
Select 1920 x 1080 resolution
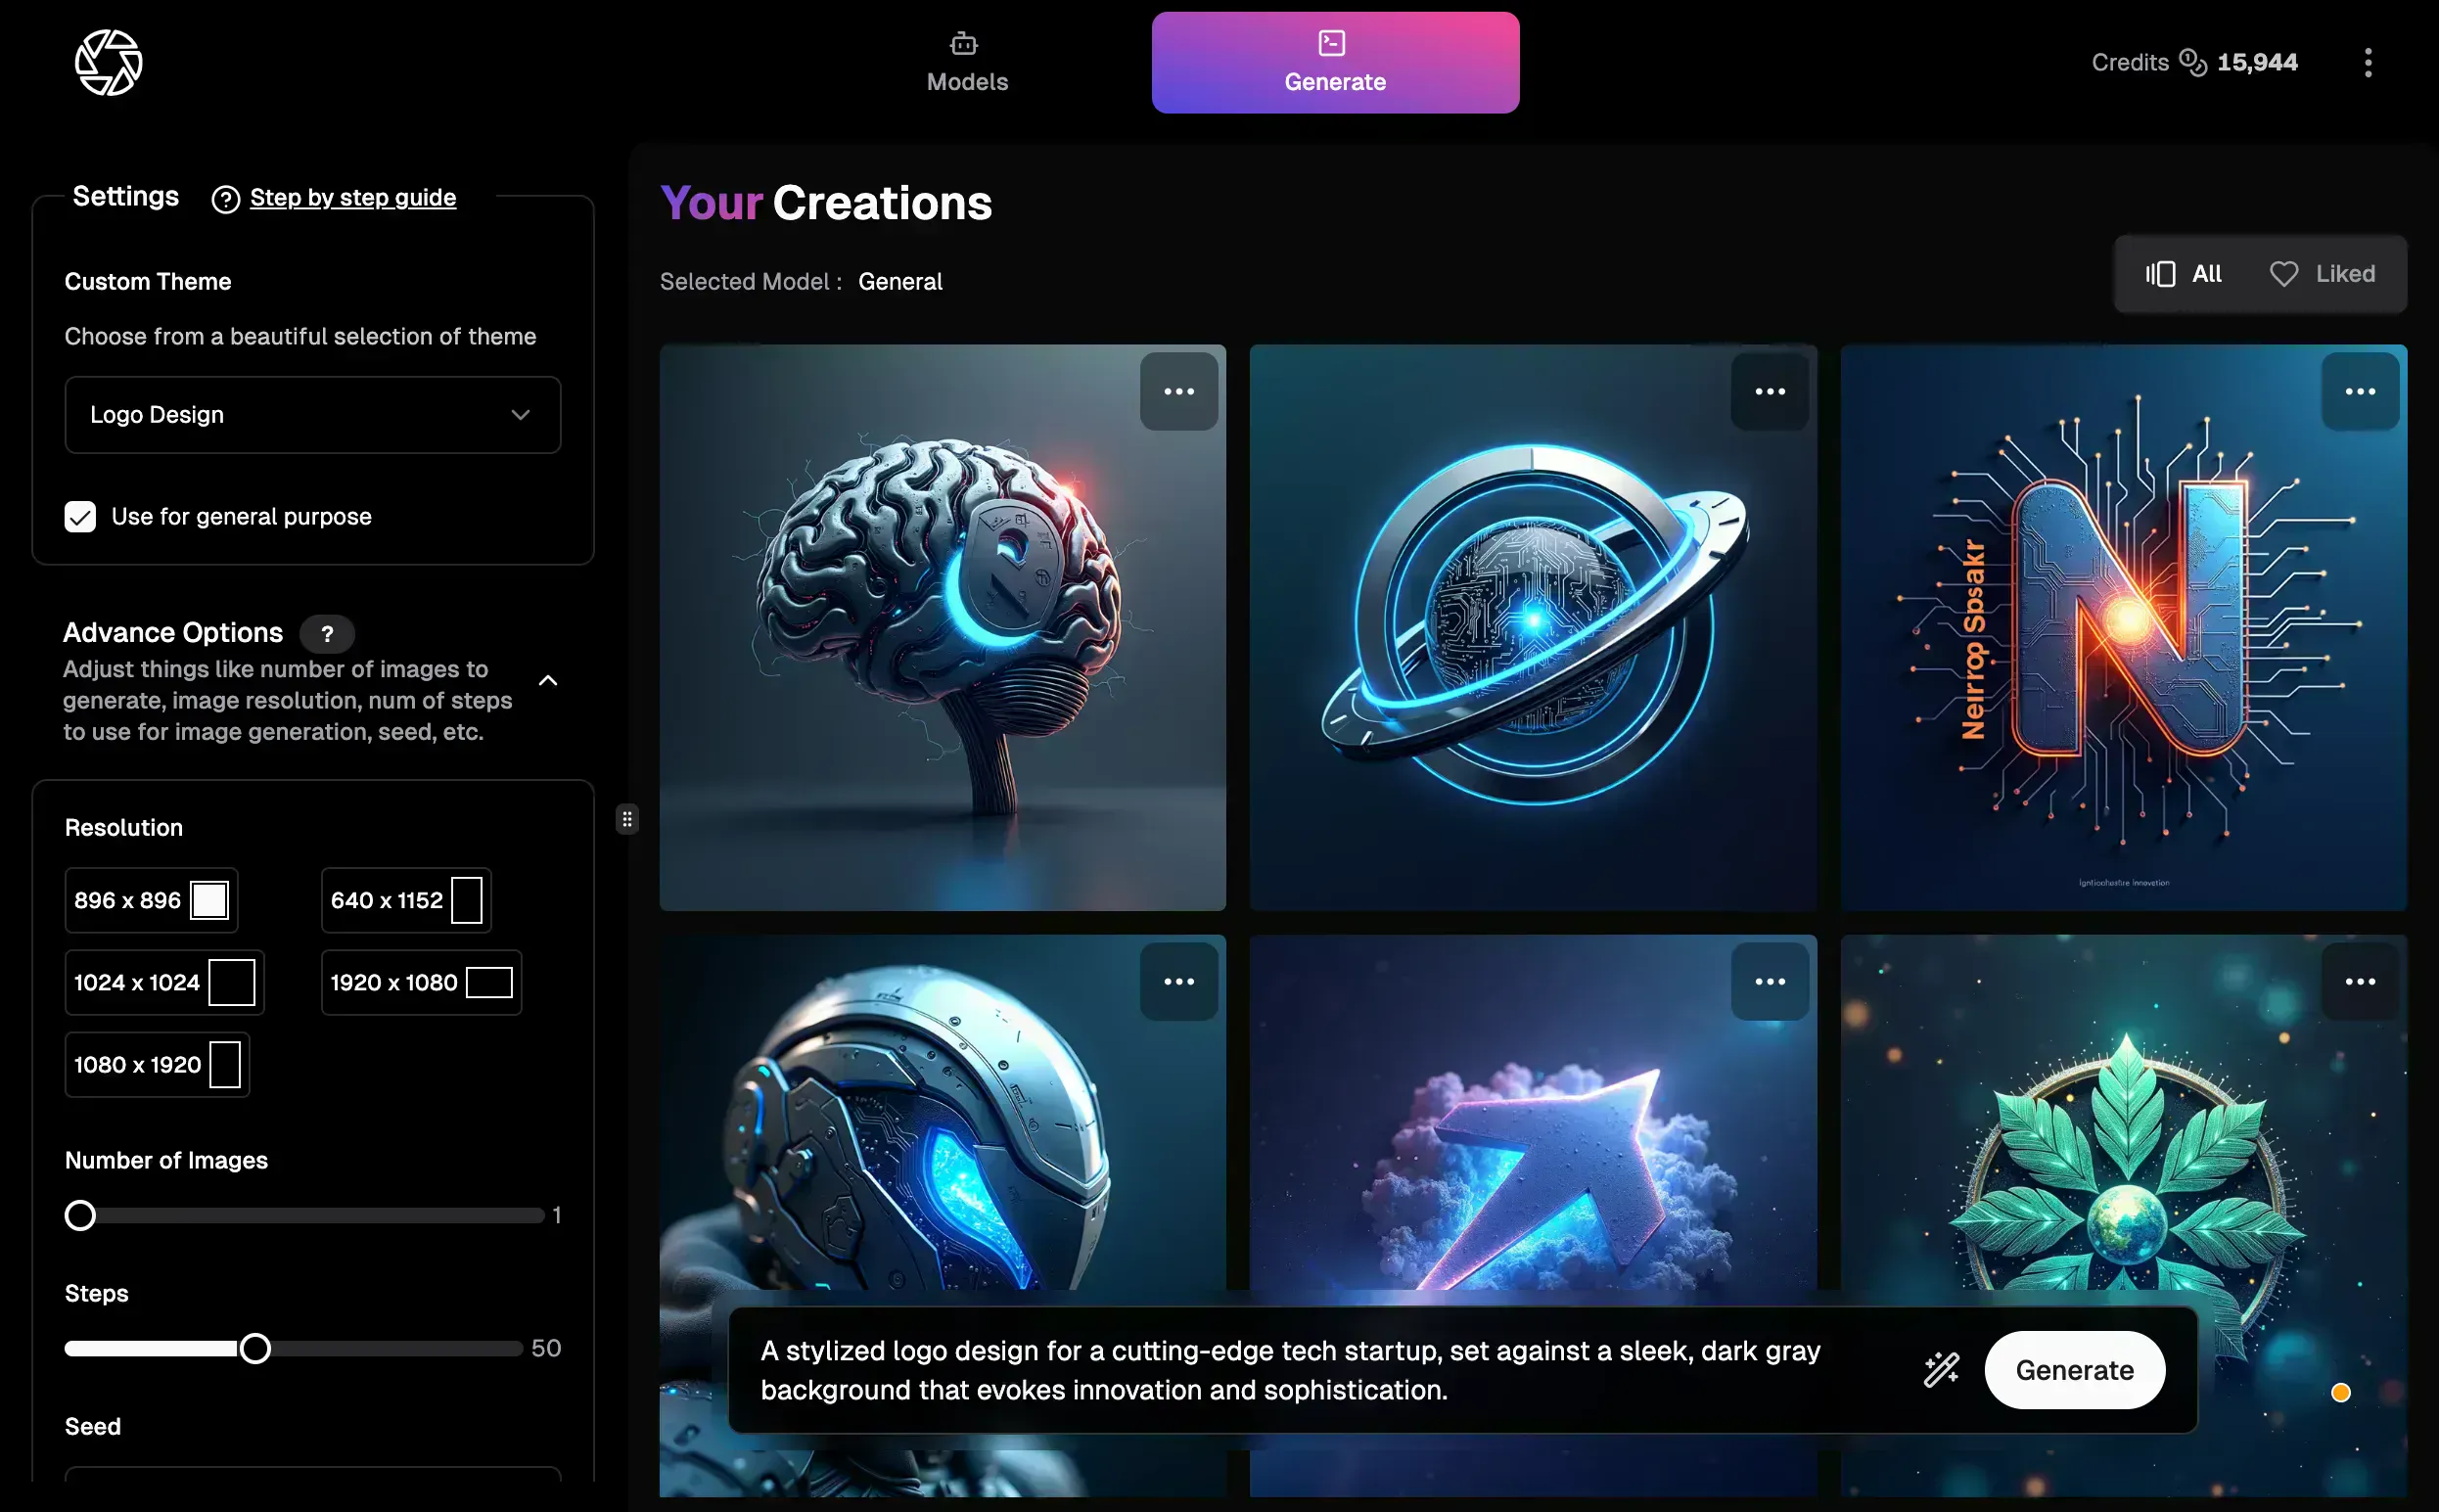coord(421,982)
